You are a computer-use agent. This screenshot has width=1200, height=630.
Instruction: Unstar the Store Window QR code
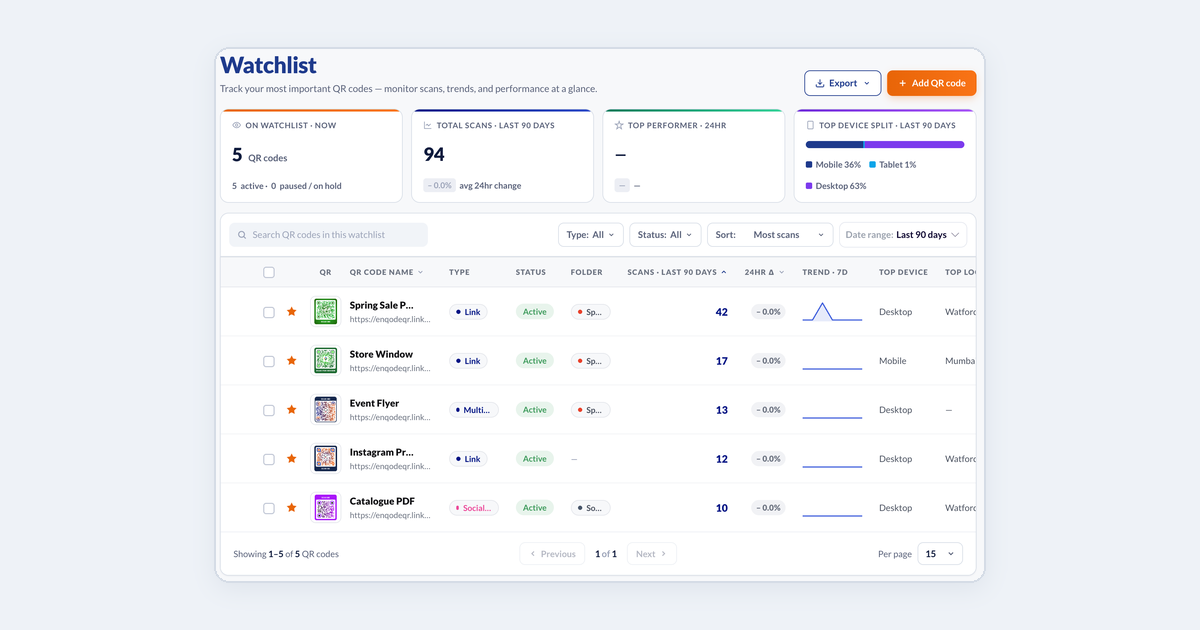pyautogui.click(x=292, y=361)
